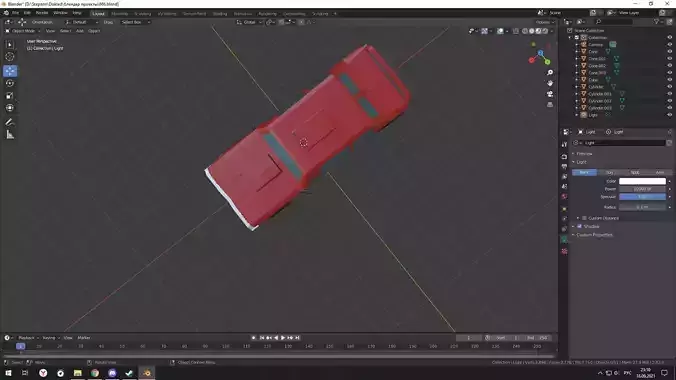Toggle the Shadow checkbox
This screenshot has width=676, height=380.
[579, 226]
